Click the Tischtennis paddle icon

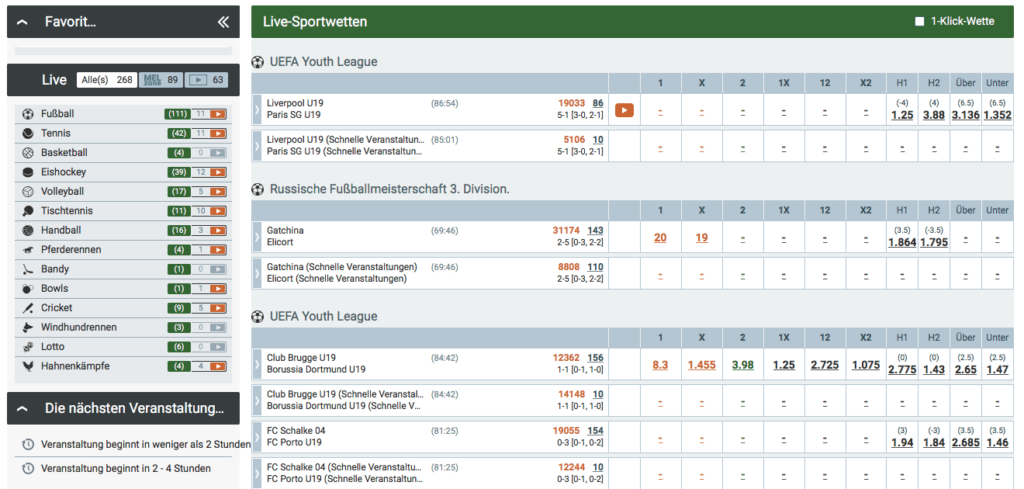tap(27, 211)
